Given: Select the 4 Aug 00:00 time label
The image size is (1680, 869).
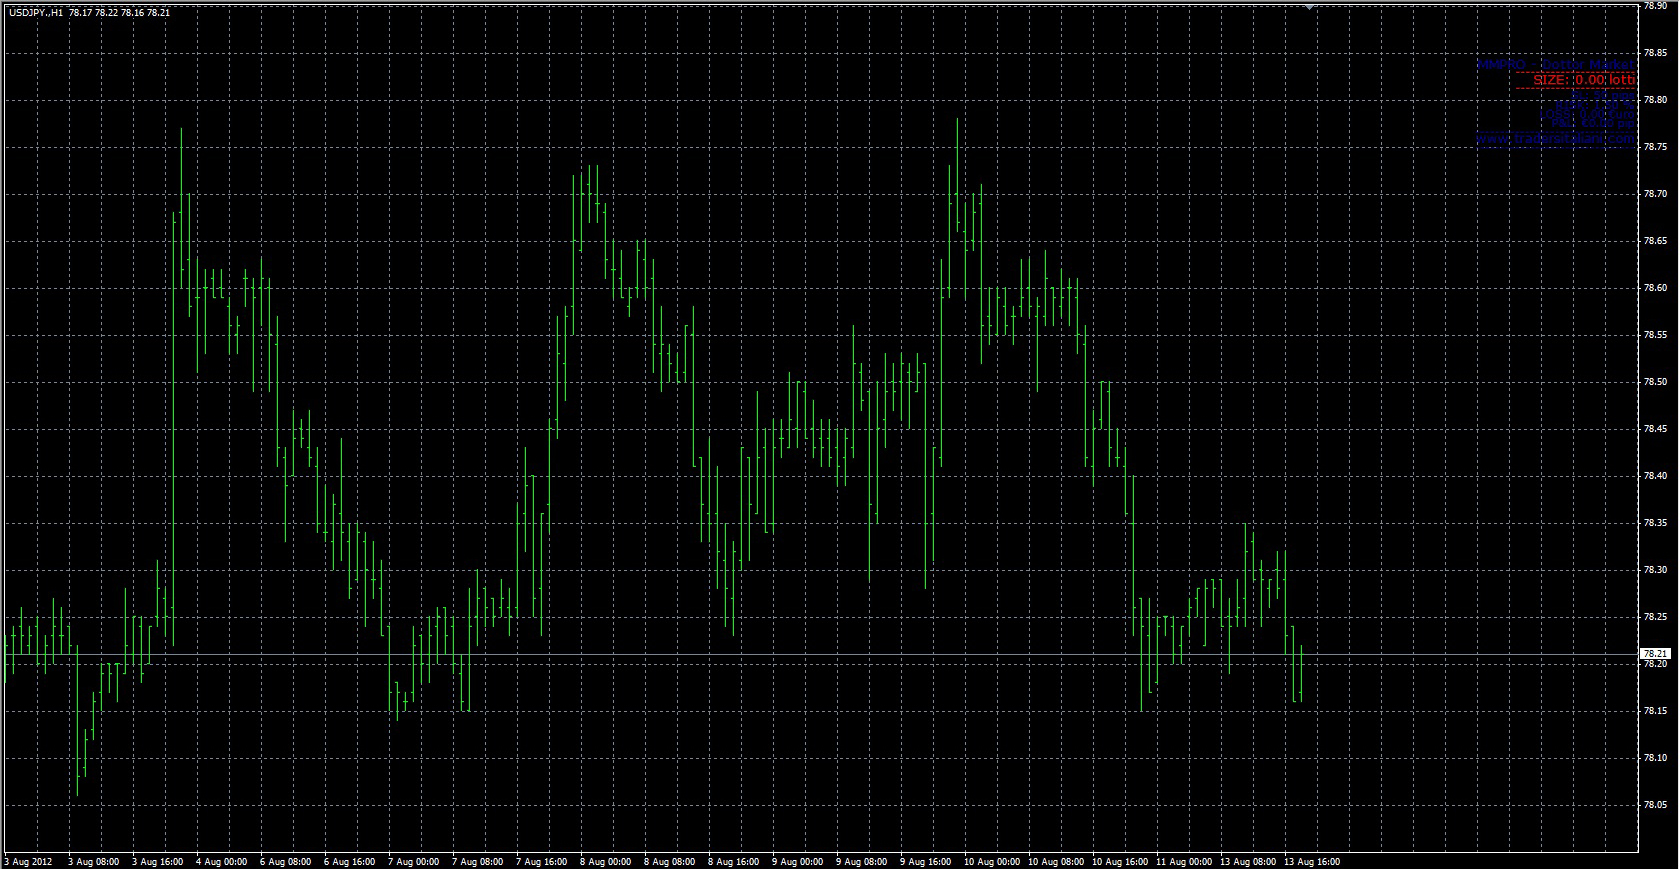Looking at the screenshot, I should click(x=222, y=861).
